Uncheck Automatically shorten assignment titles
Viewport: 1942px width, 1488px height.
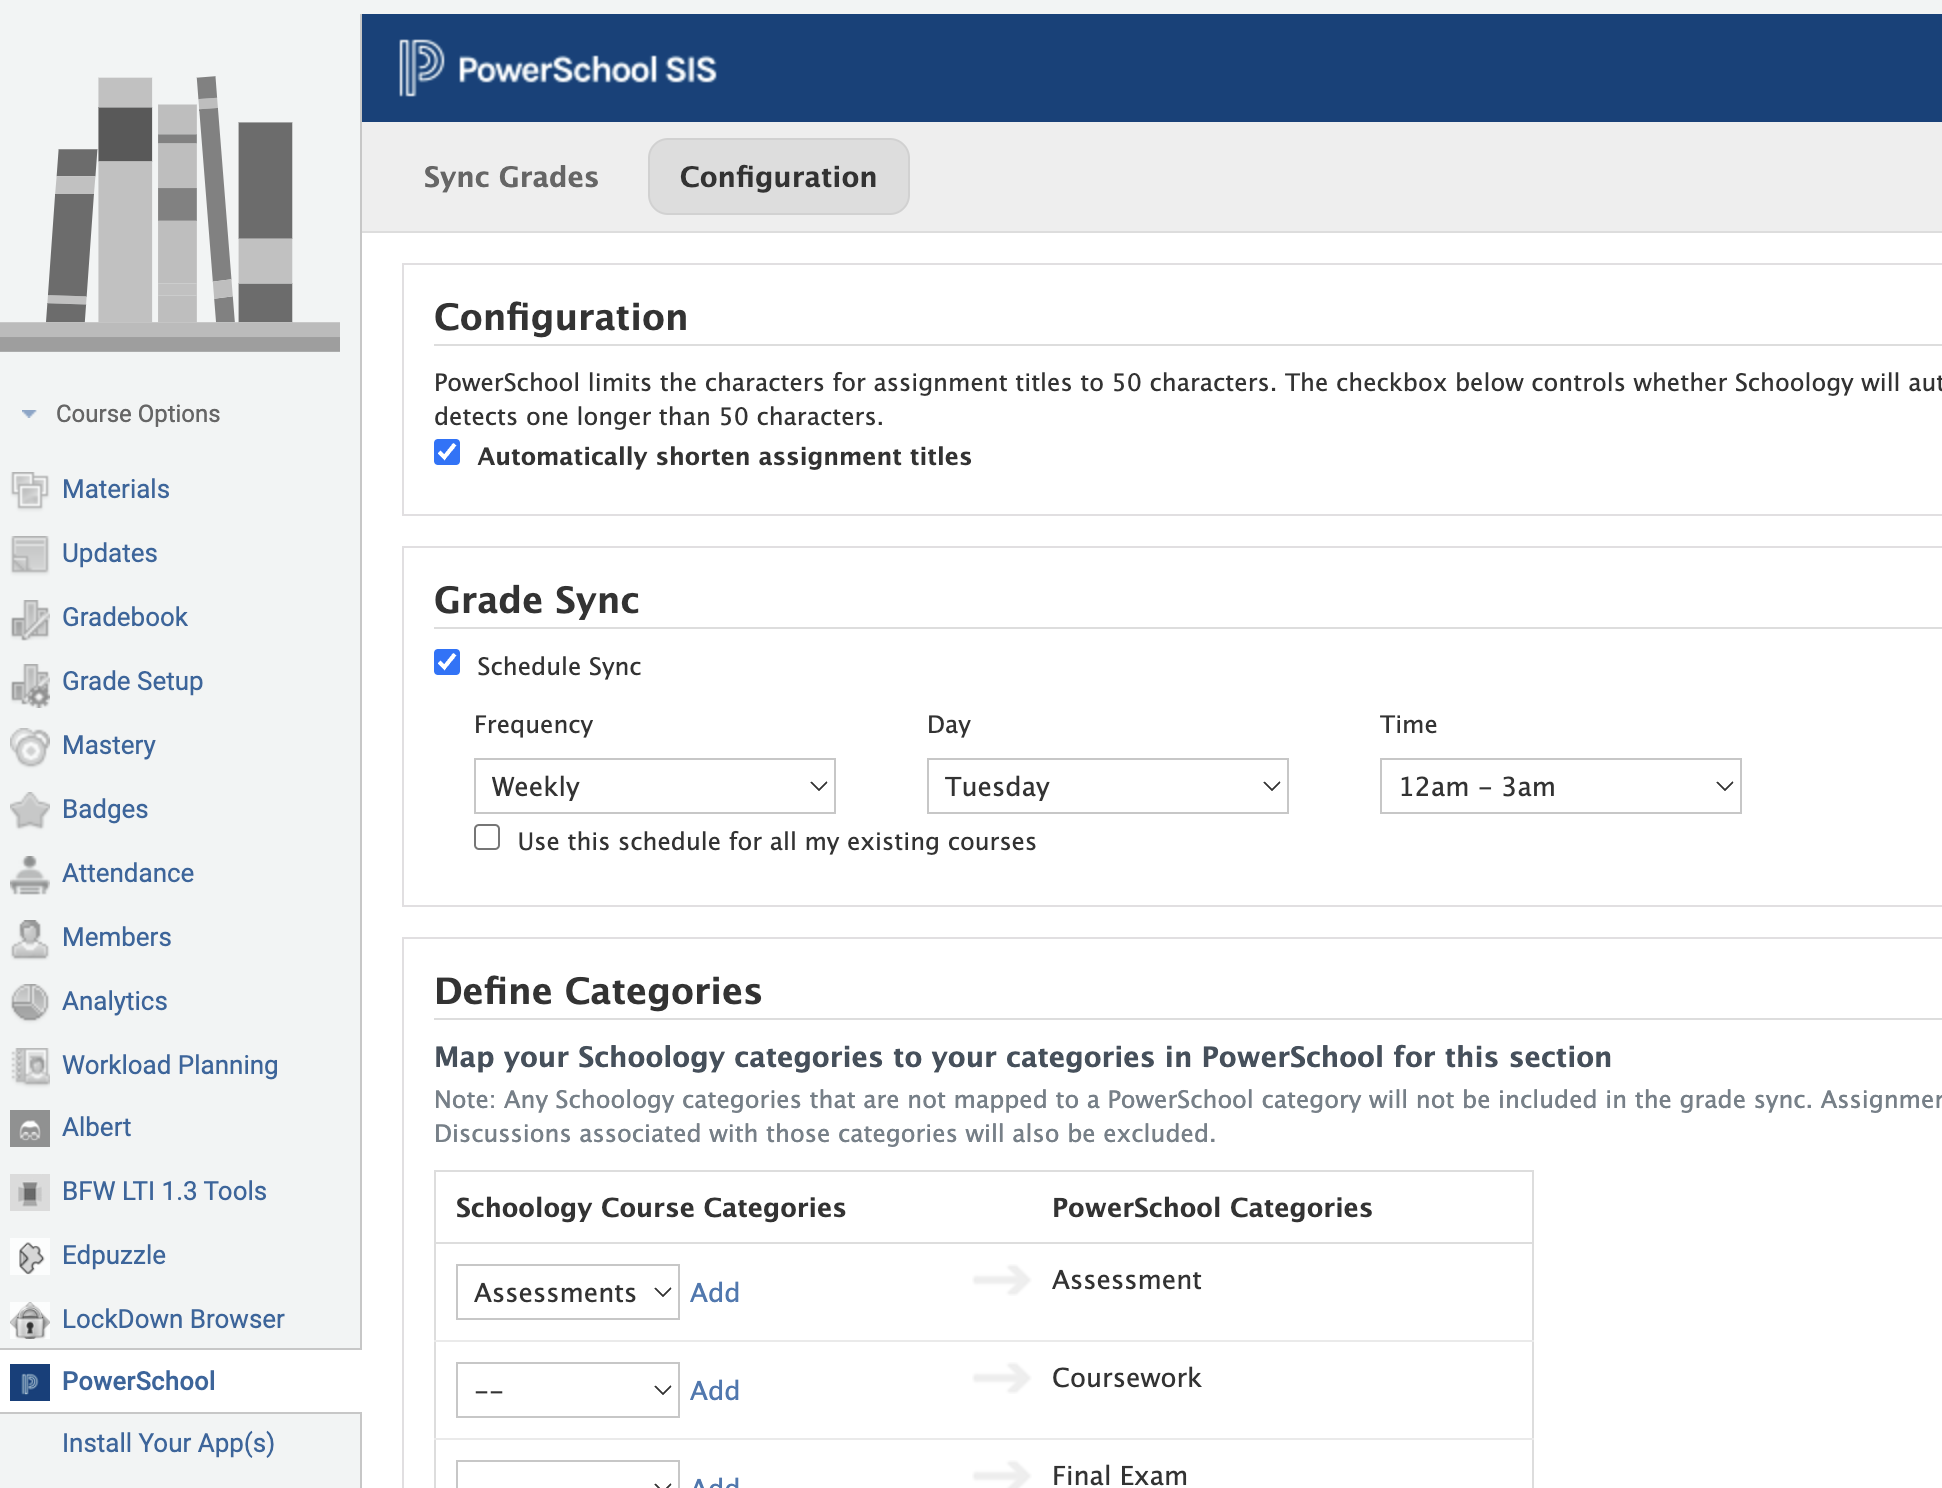[x=447, y=453]
